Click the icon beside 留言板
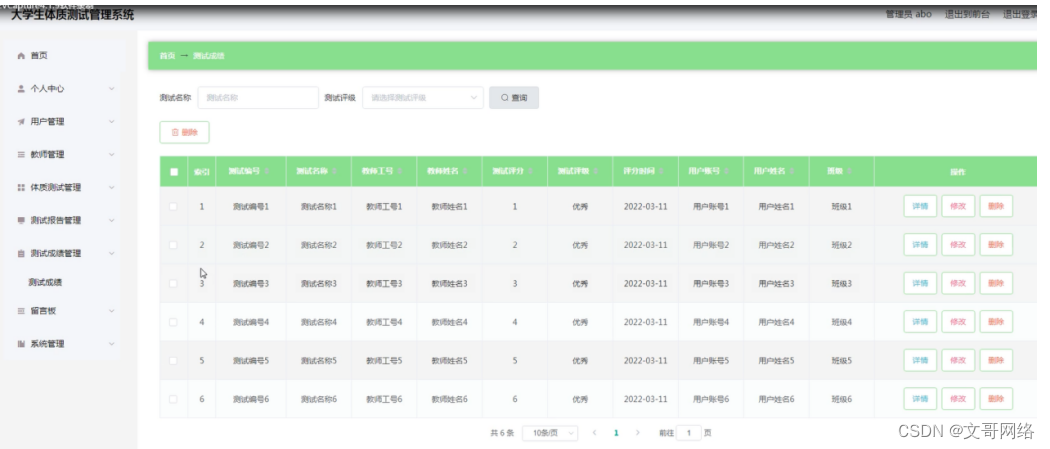 point(21,311)
